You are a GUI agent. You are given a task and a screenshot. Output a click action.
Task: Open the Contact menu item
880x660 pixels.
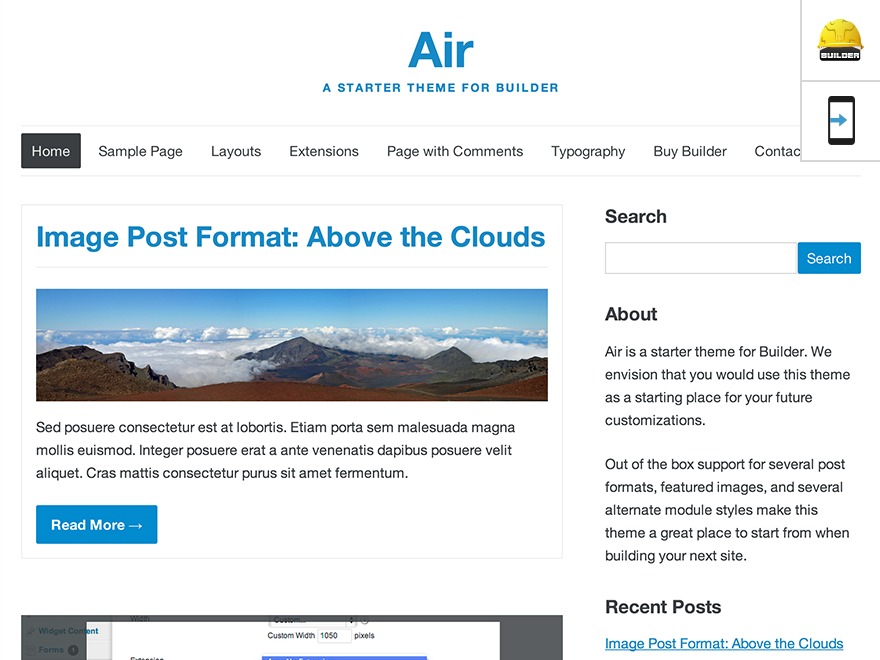point(777,151)
